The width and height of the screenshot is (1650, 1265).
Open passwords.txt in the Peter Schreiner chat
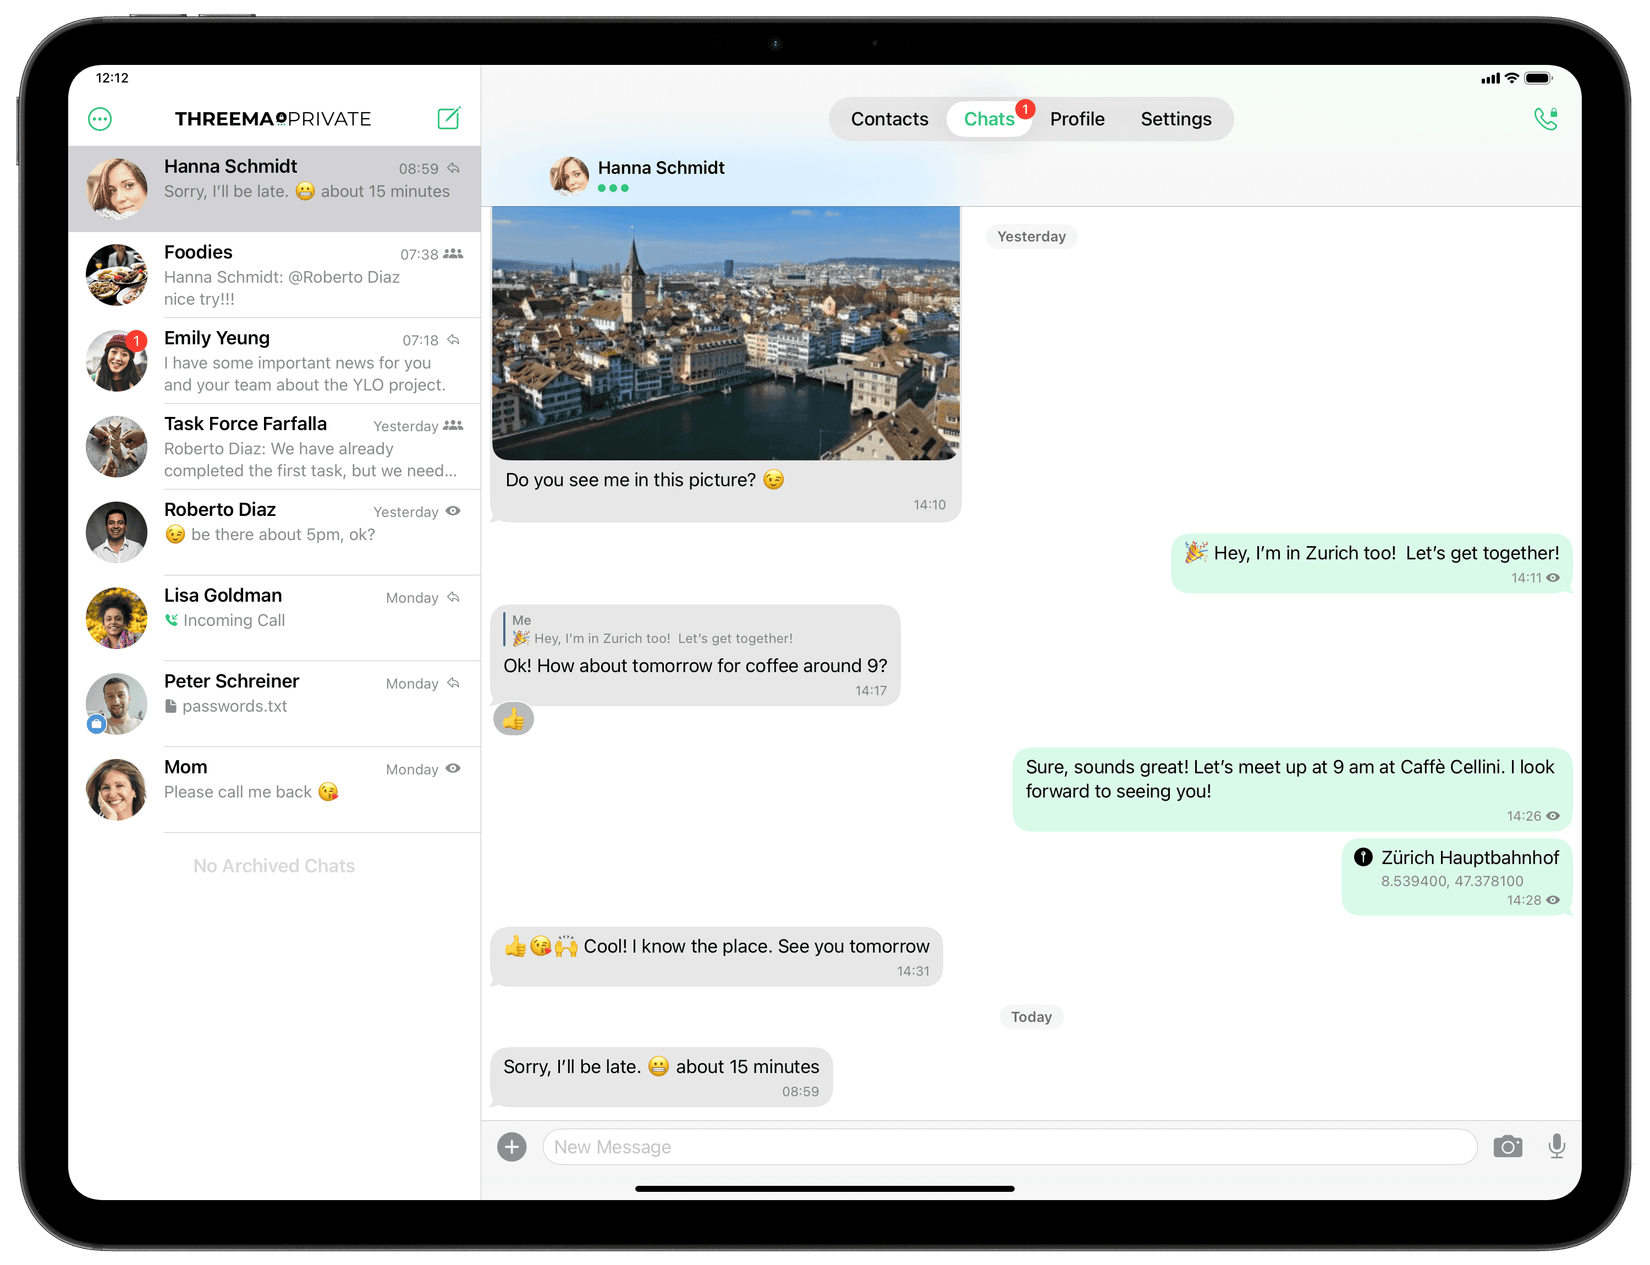(x=236, y=706)
